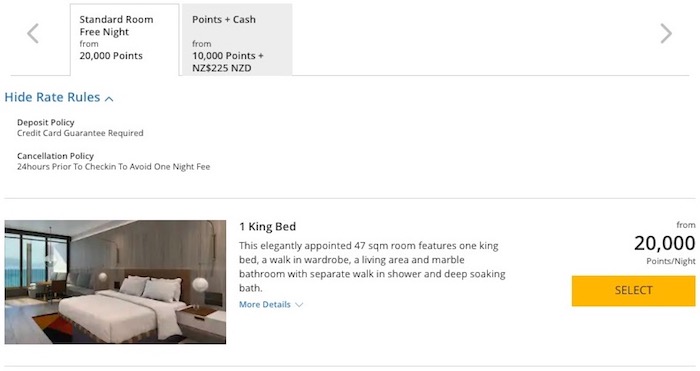Click the 20,000 Points text in first tab
This screenshot has height=371, width=700.
(111, 56)
